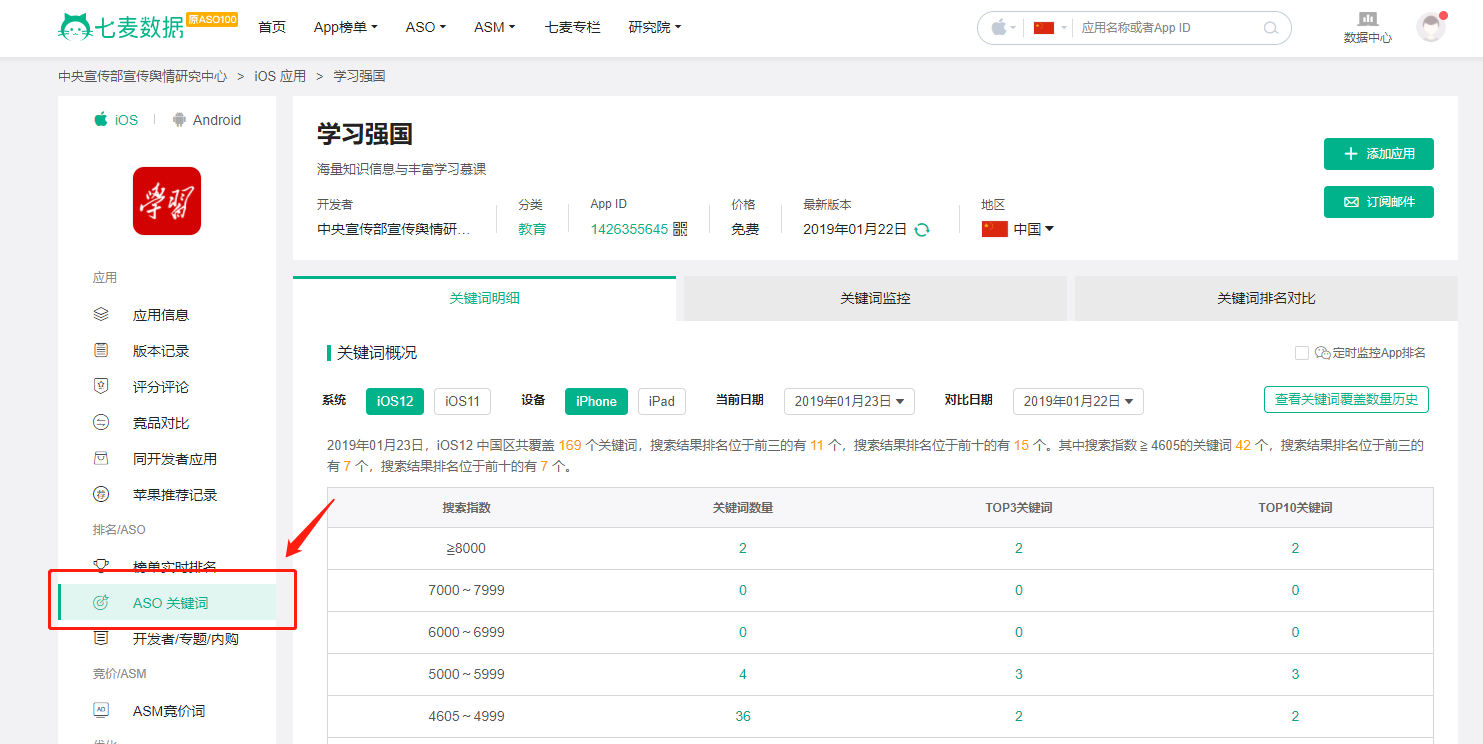This screenshot has width=1483, height=744.
Task: Open 评分评论 in the sidebar
Action: 160,387
